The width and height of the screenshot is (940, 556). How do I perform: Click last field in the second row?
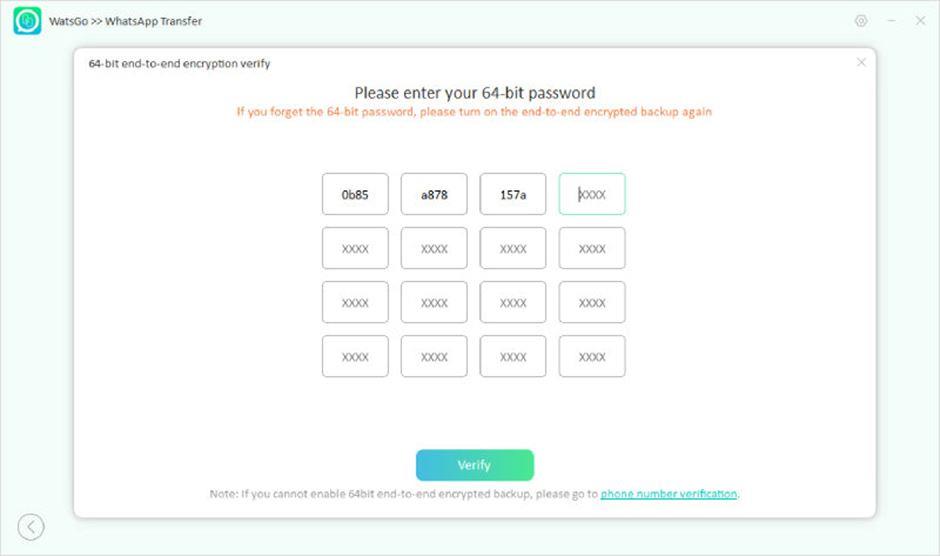pos(592,248)
